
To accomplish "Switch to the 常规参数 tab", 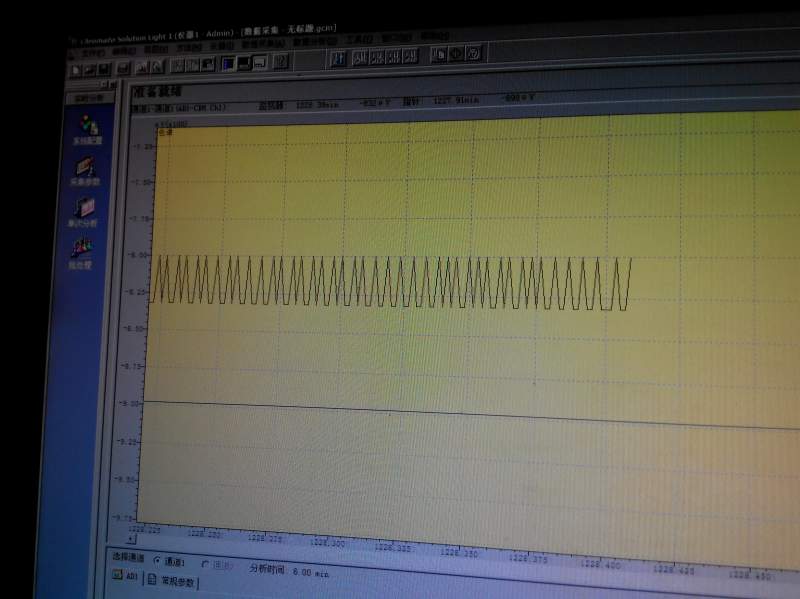I will click(x=172, y=581).
